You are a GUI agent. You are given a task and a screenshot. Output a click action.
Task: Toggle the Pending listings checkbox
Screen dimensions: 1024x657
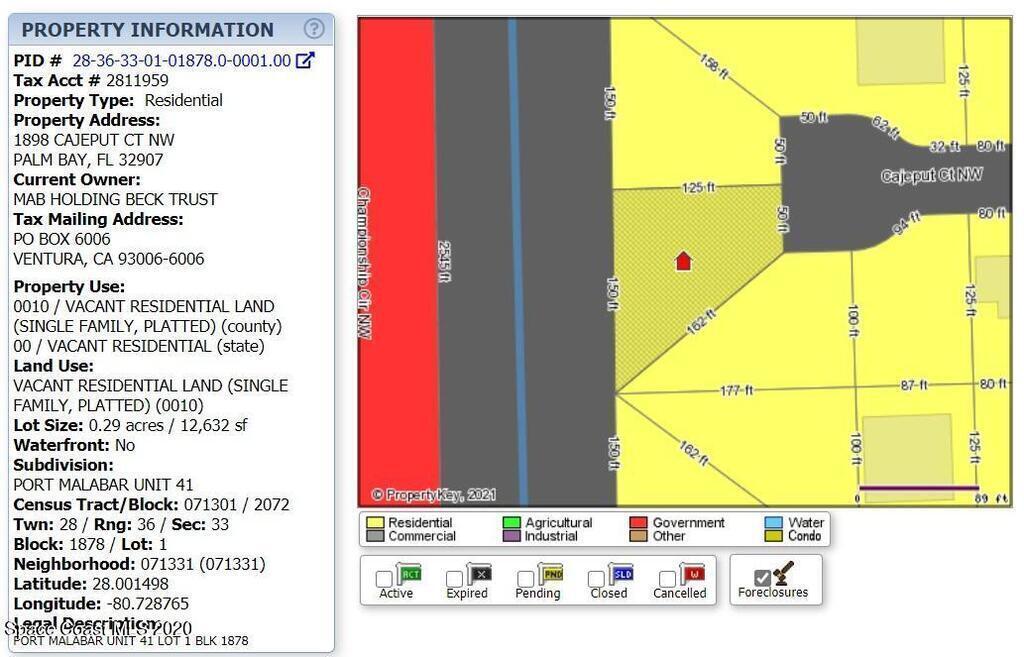point(526,579)
